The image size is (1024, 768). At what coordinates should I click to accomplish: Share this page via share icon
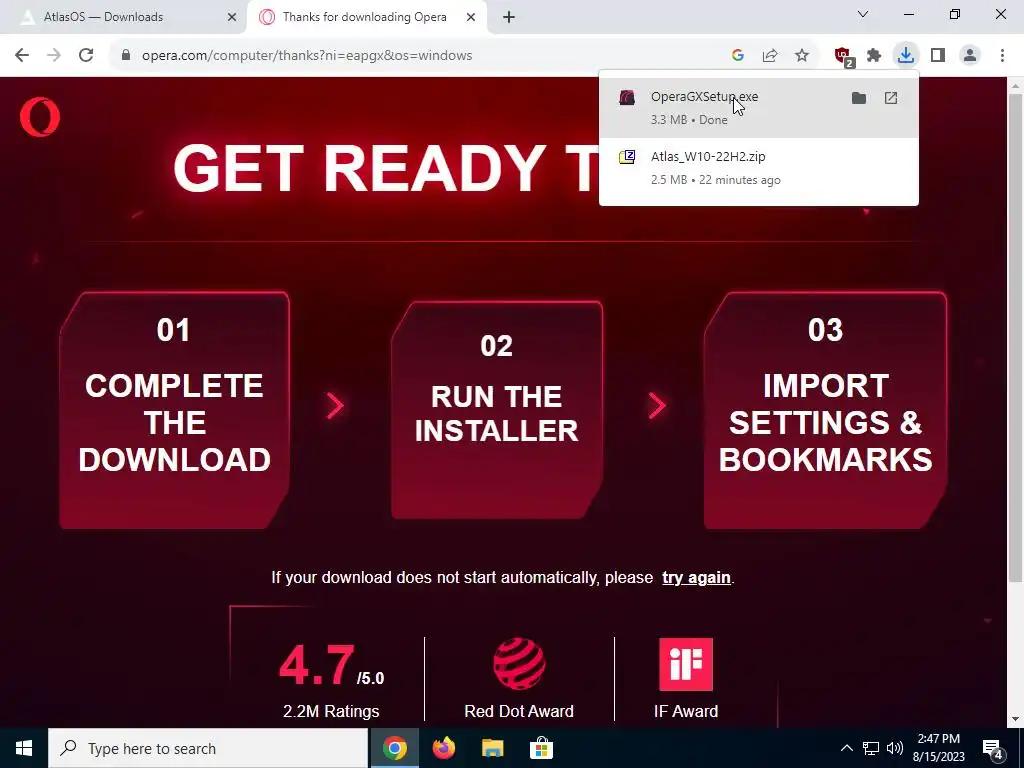[x=770, y=56]
